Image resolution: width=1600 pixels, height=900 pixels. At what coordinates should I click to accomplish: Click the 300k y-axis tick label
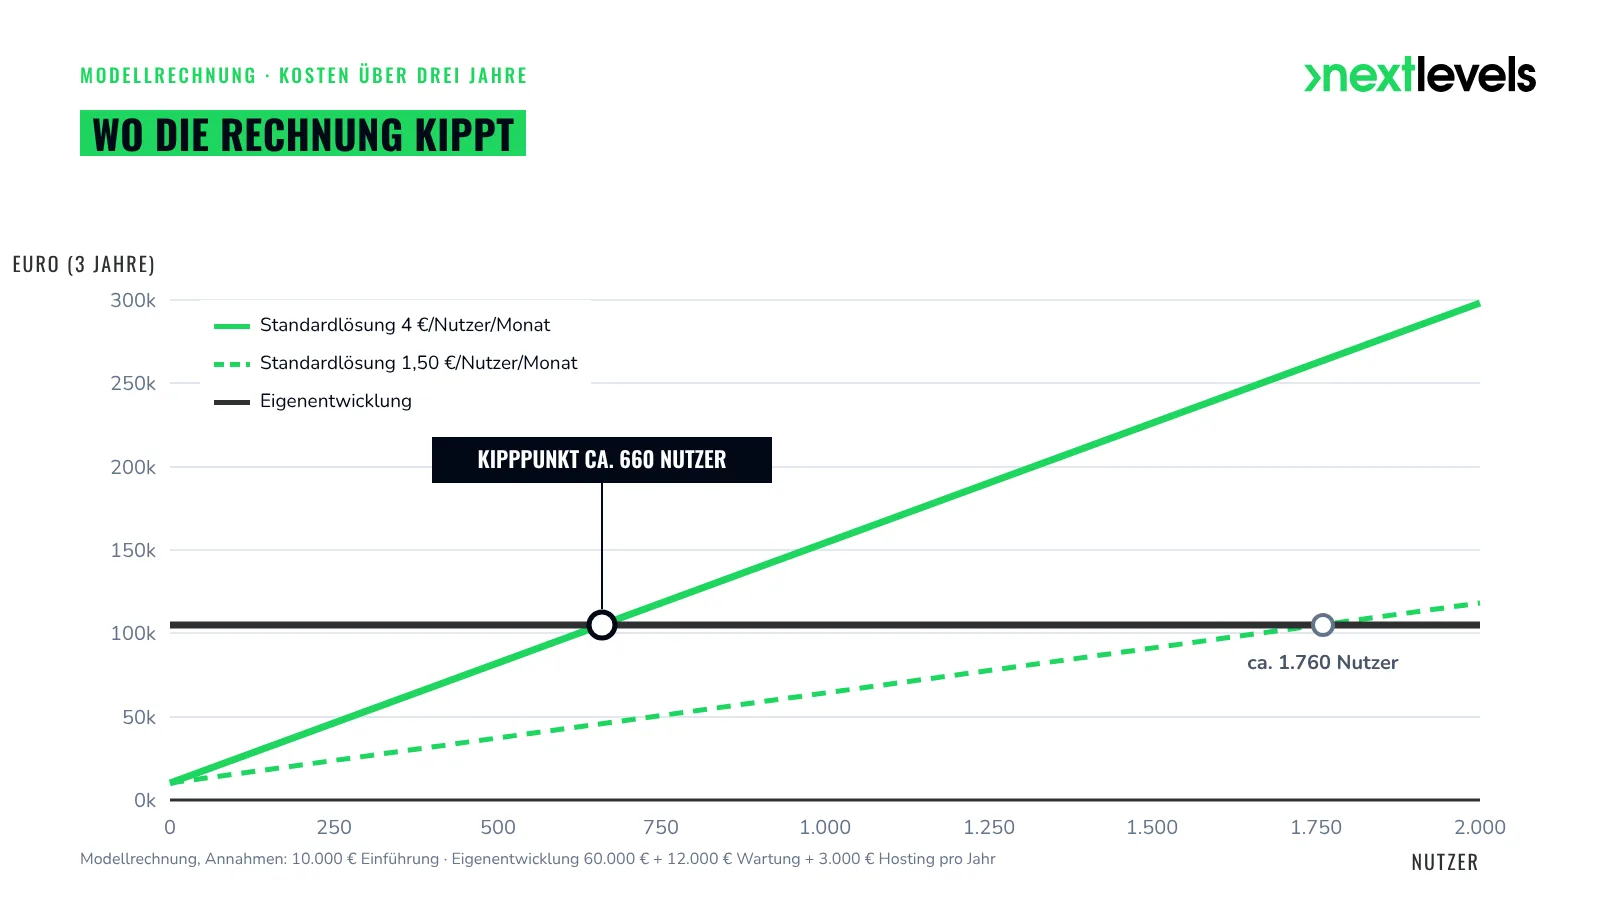pos(133,300)
